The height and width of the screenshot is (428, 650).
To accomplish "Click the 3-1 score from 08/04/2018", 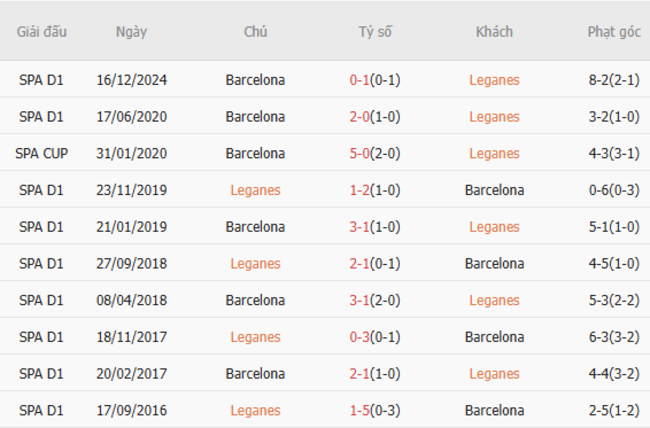I will click(x=360, y=300).
